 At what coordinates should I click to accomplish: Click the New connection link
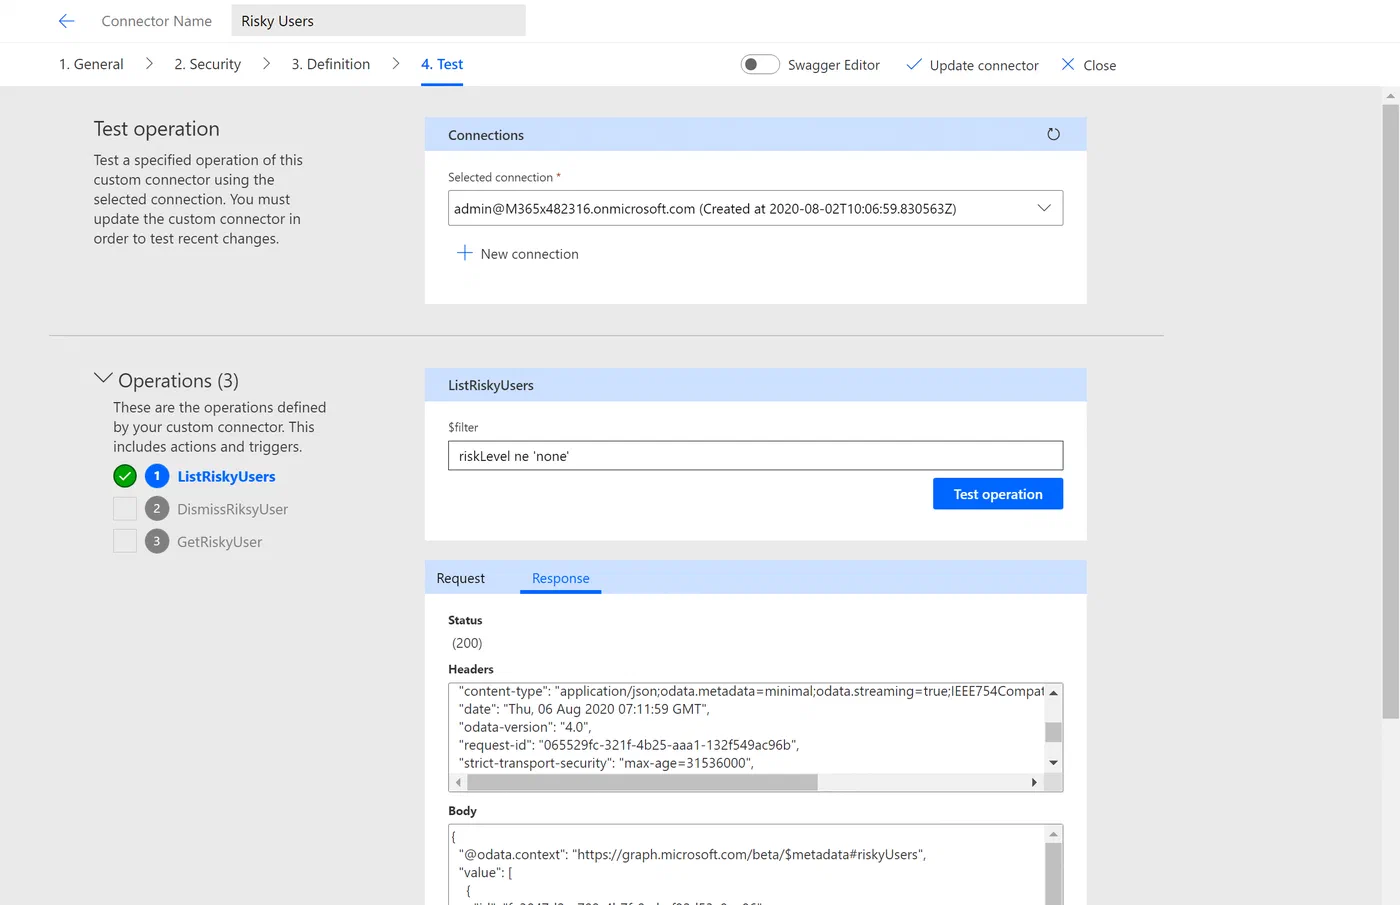point(529,254)
